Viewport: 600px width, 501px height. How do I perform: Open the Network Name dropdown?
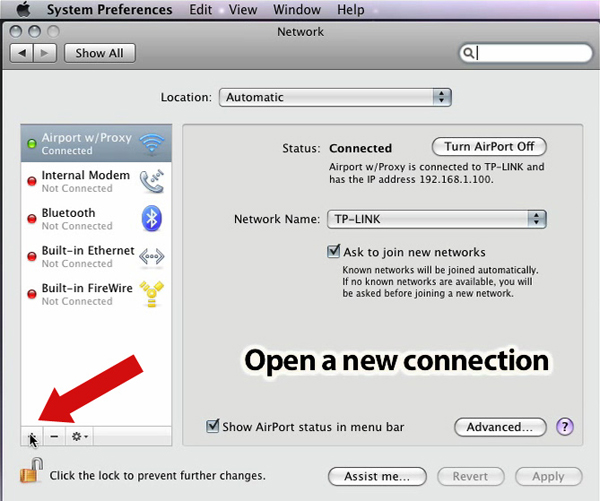tap(436, 219)
